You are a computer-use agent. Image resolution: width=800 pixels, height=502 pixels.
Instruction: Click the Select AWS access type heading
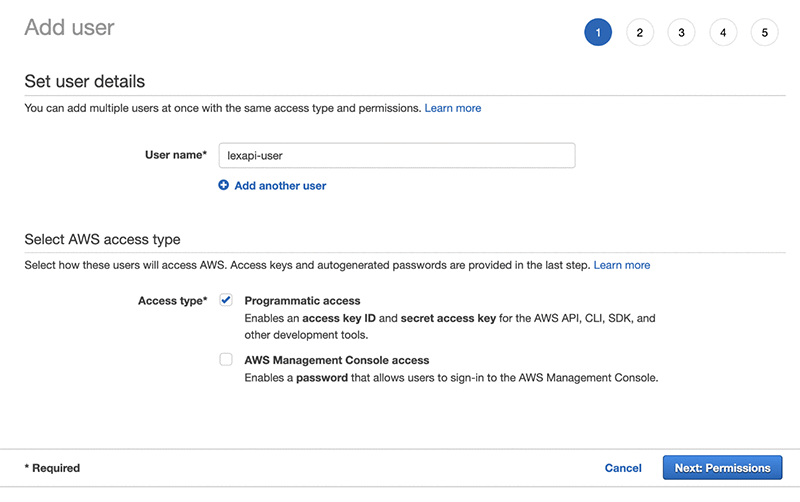pos(102,239)
